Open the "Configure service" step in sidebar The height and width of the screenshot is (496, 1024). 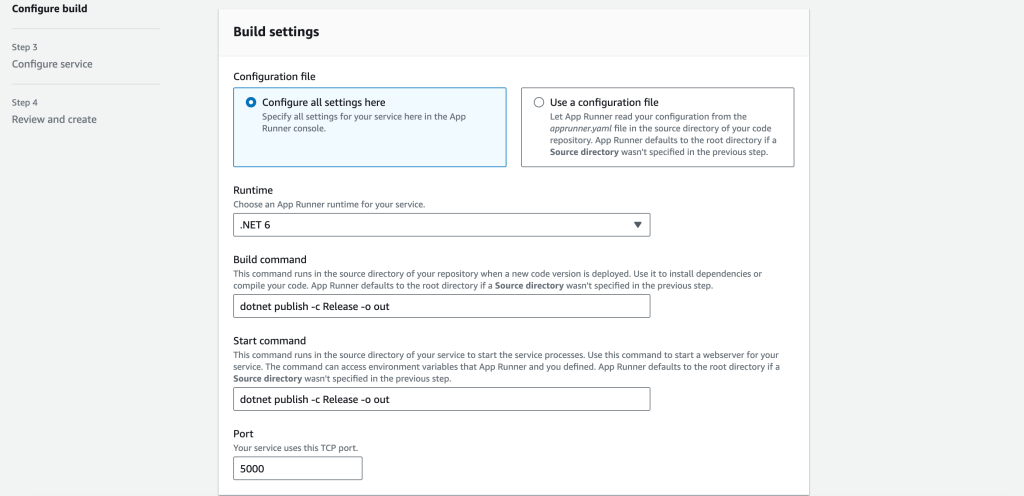52,64
